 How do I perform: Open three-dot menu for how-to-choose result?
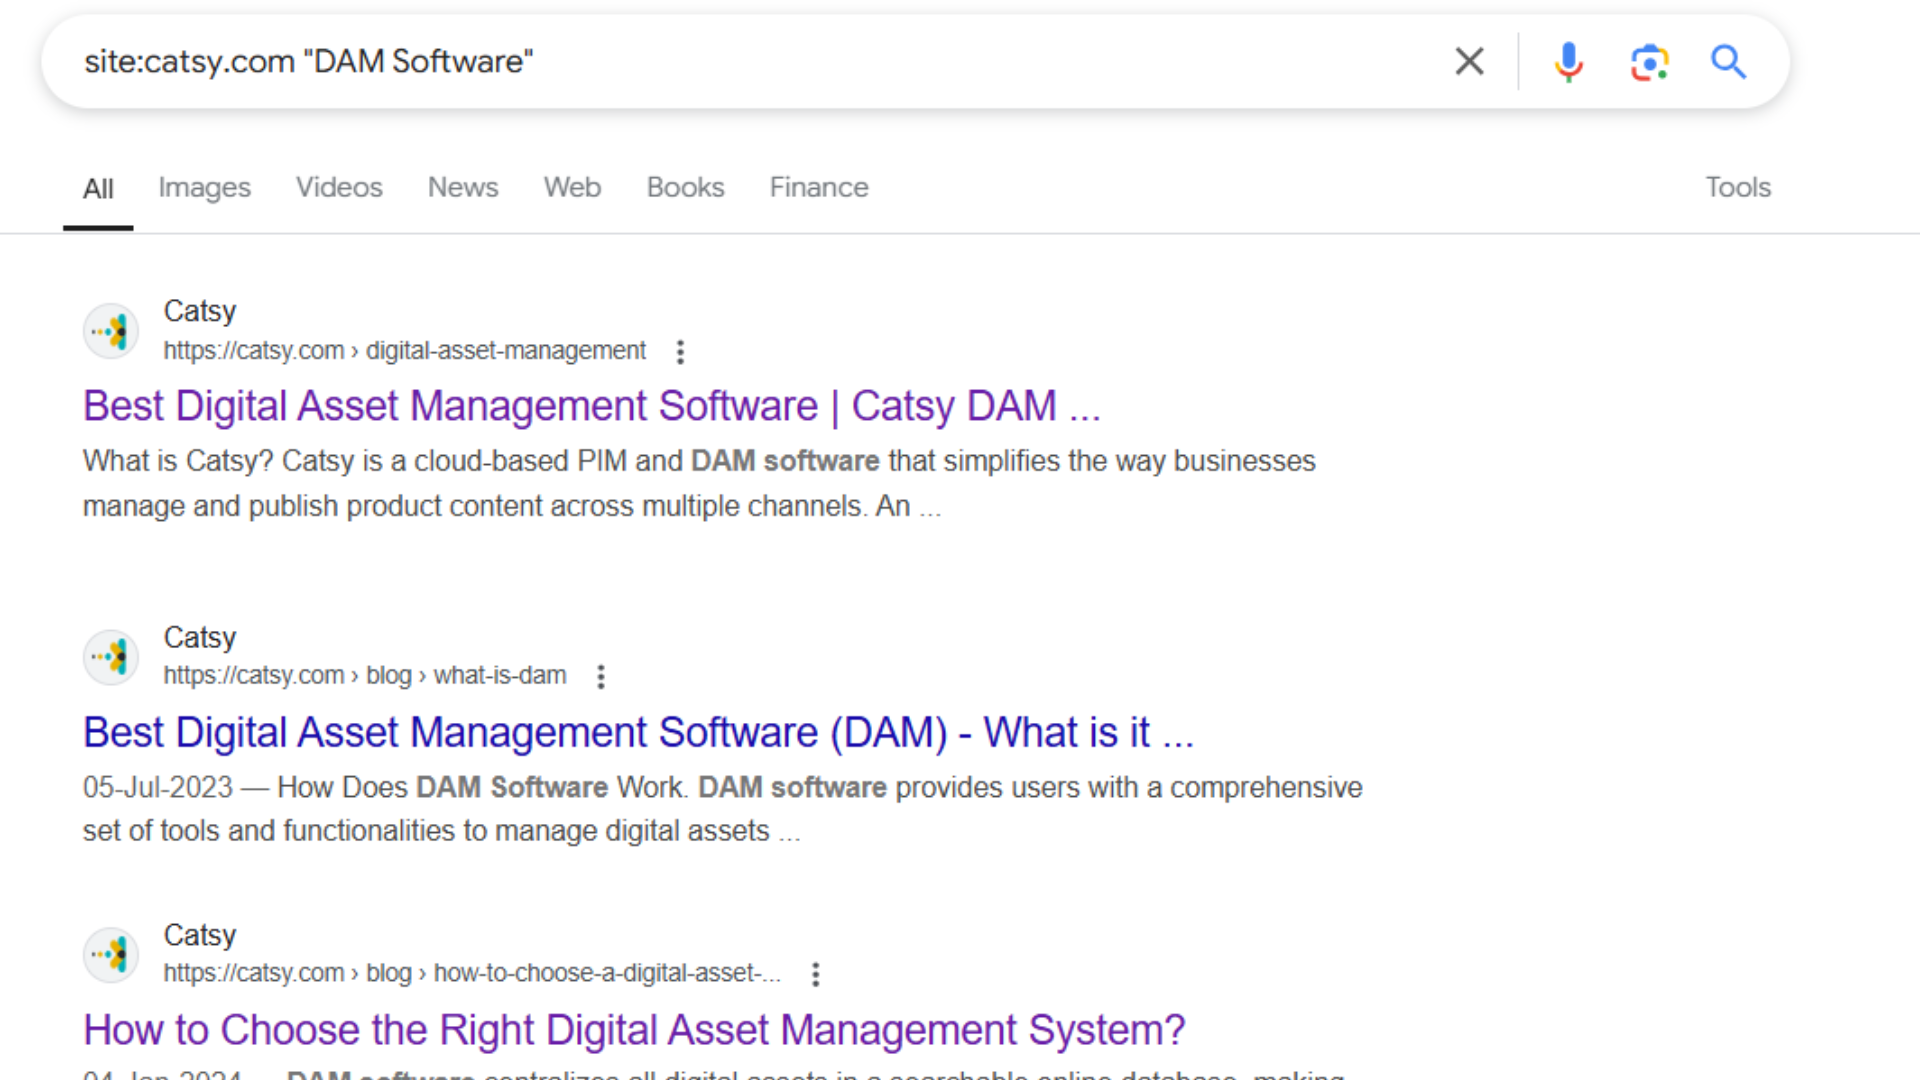click(816, 974)
